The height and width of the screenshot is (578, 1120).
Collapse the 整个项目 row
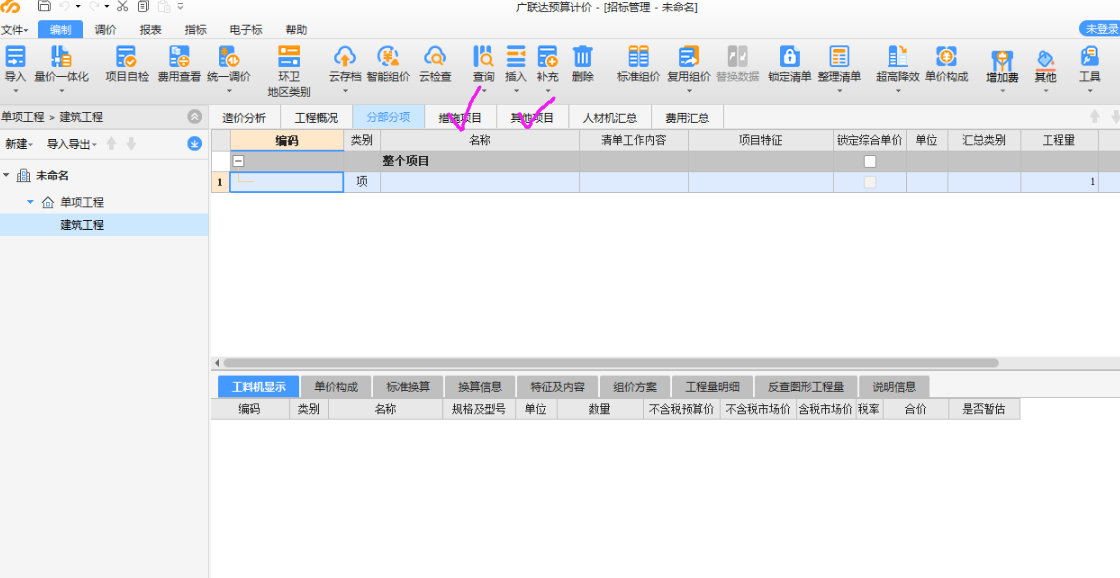[239, 161]
